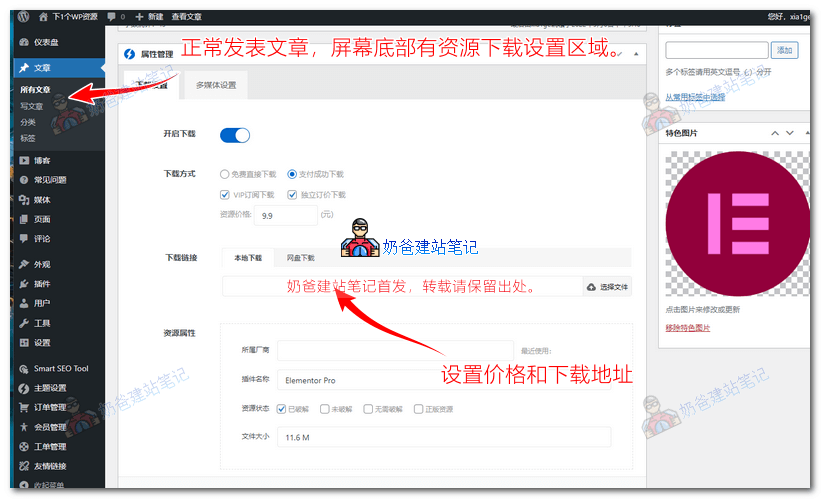Screen dimensions: 821x499
Task: Click 移除特色图片 link
Action: click(687, 328)
